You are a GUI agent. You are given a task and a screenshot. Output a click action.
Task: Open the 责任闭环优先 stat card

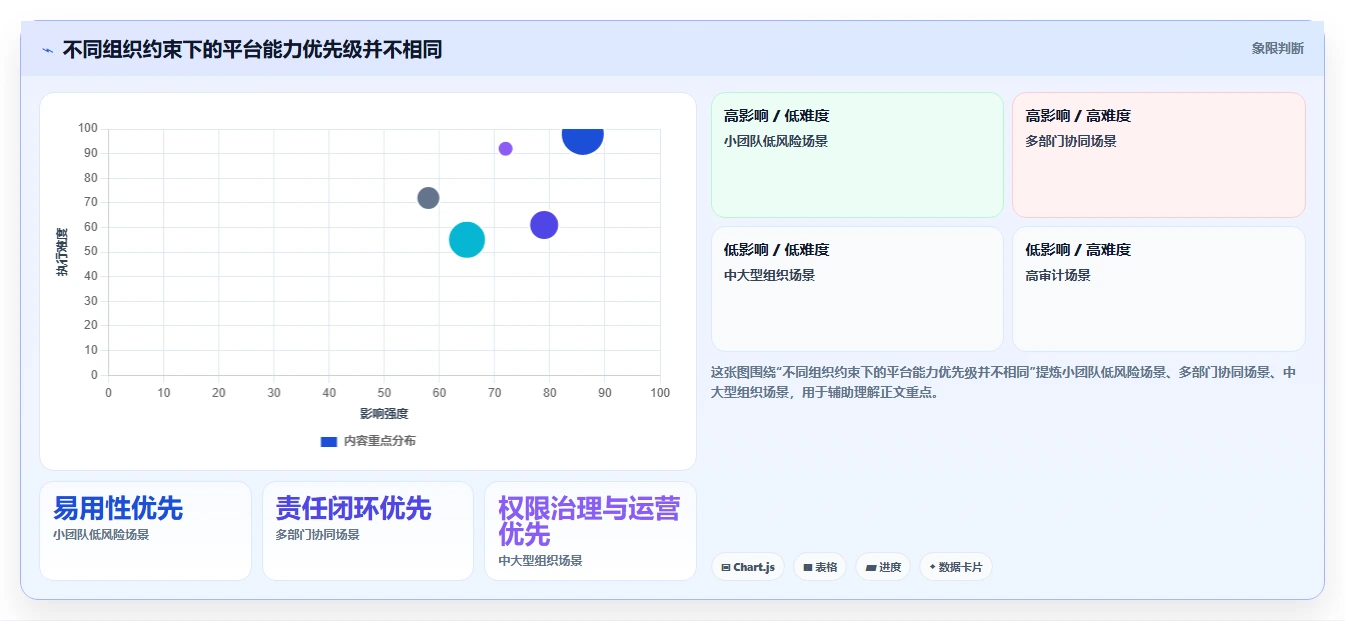point(367,531)
